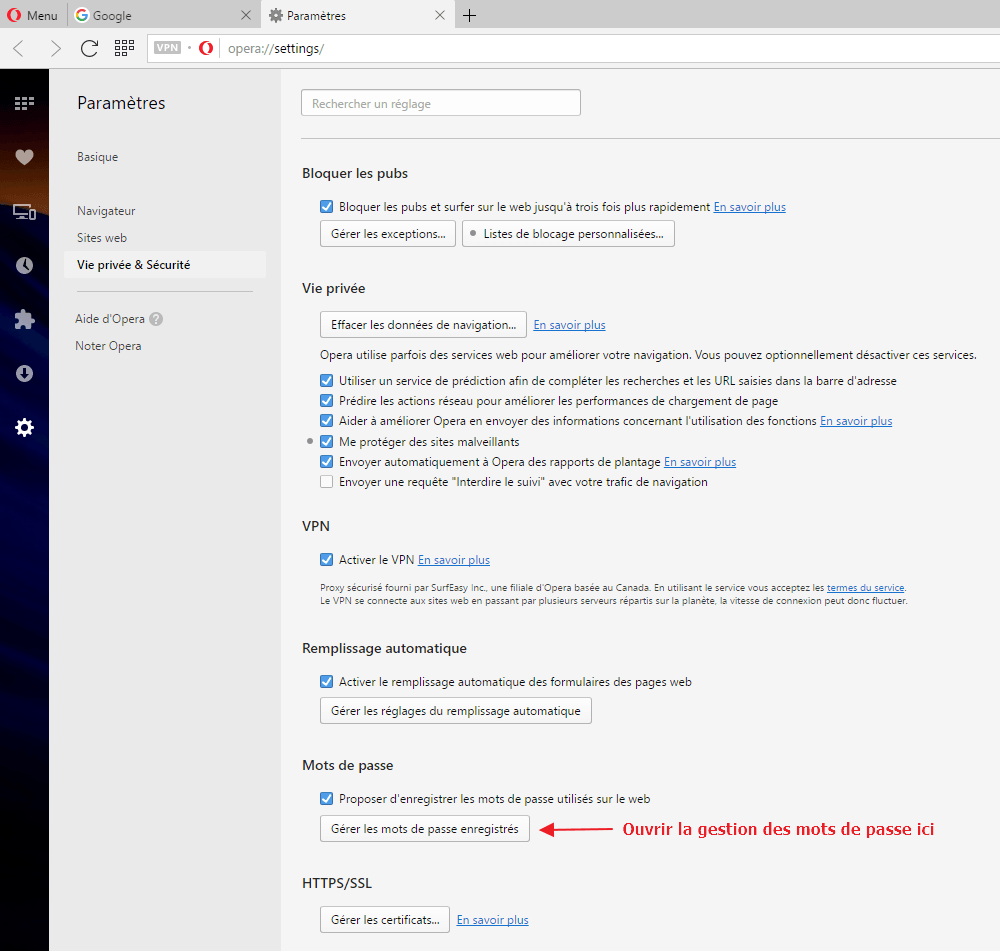This screenshot has width=1000, height=951.
Task: Open Speed Dial from the sidebar
Action: point(24,102)
